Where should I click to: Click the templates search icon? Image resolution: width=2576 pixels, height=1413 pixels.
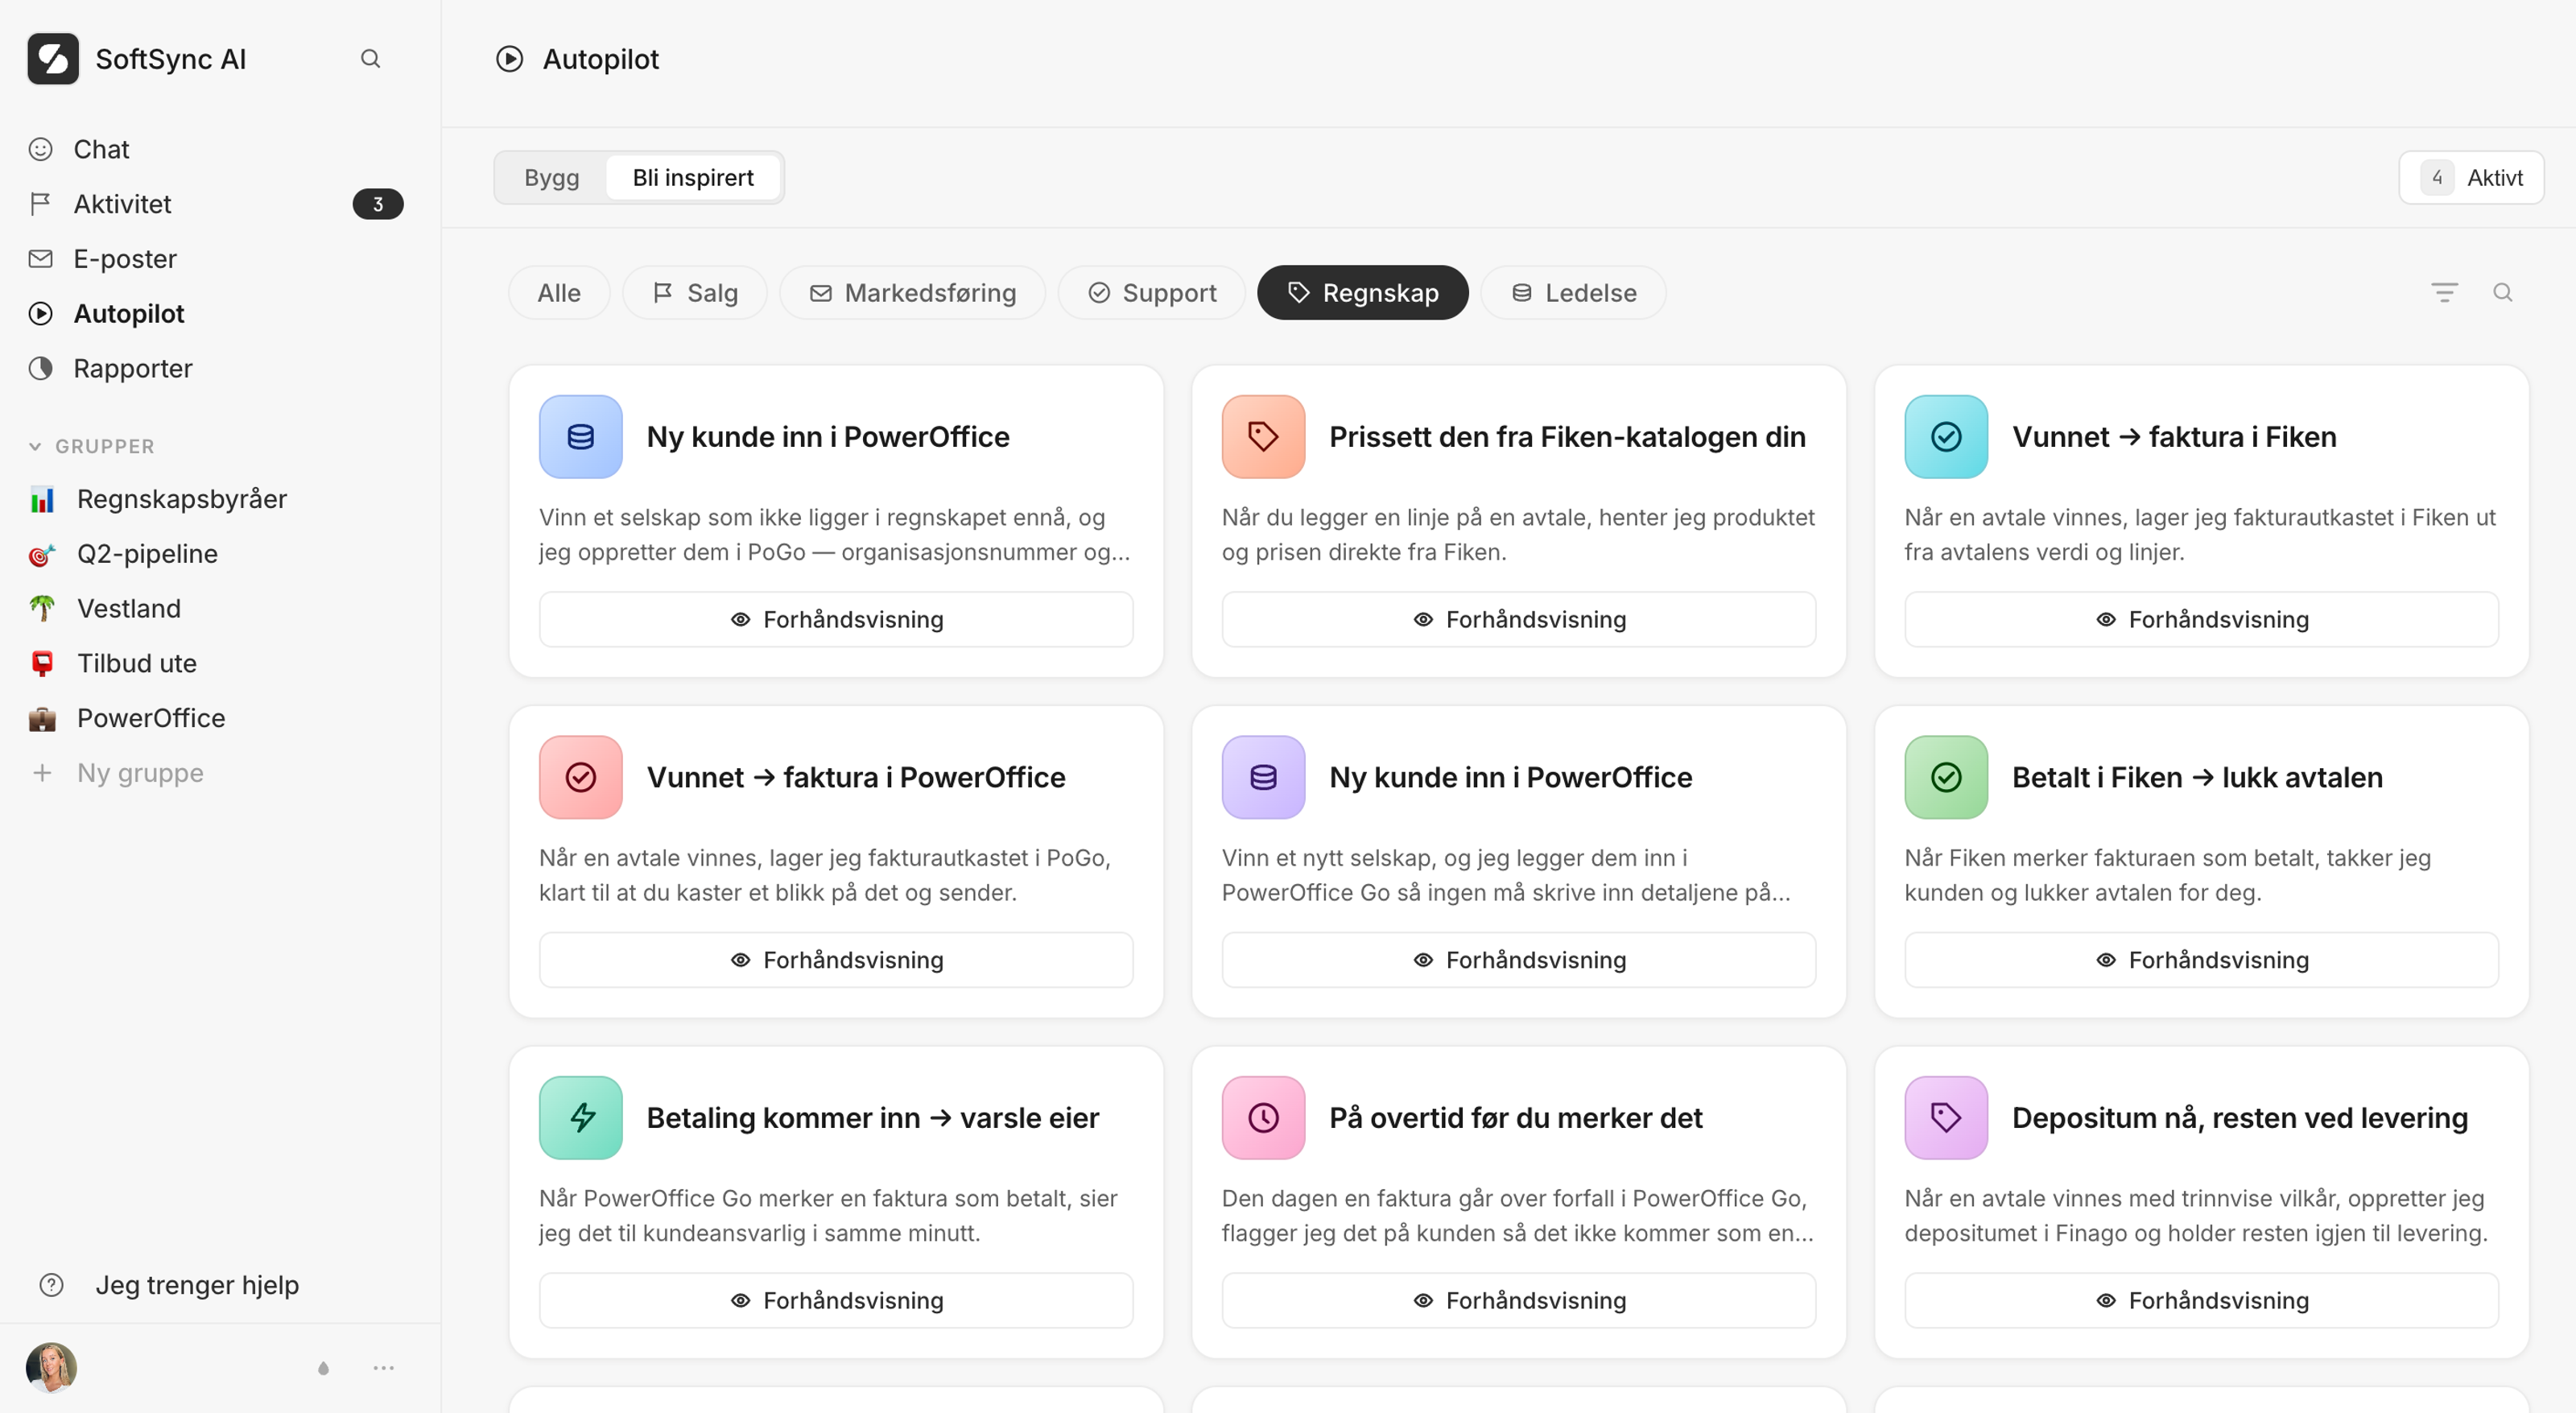point(2503,293)
